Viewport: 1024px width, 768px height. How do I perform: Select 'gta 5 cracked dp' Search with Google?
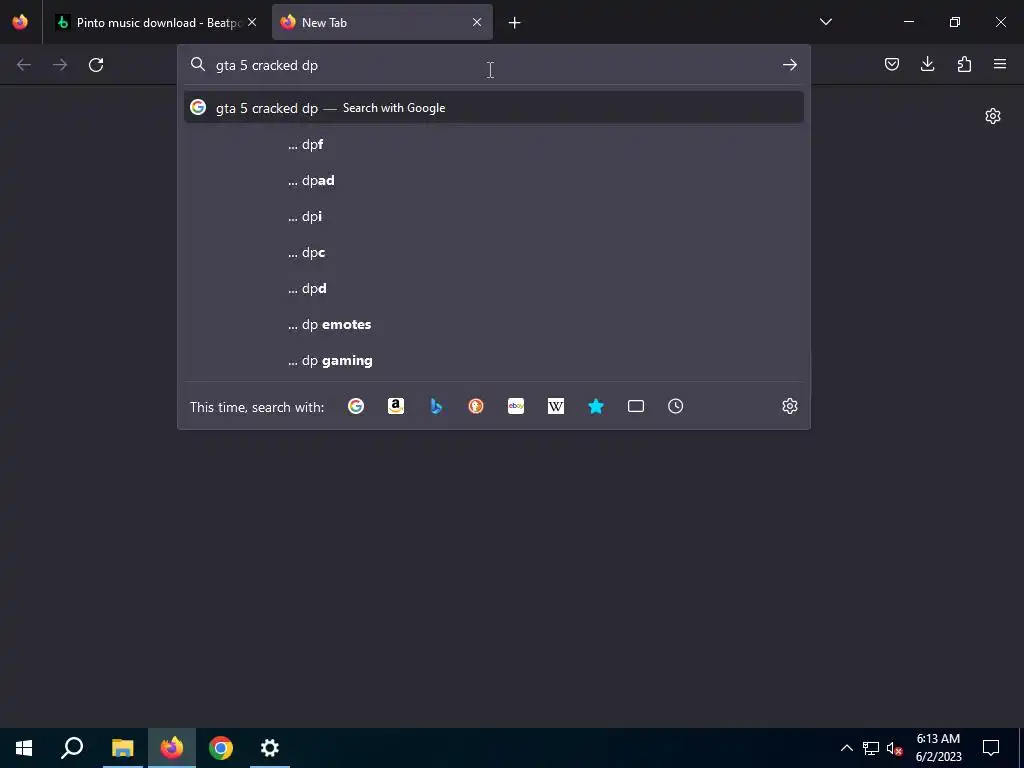click(x=494, y=108)
